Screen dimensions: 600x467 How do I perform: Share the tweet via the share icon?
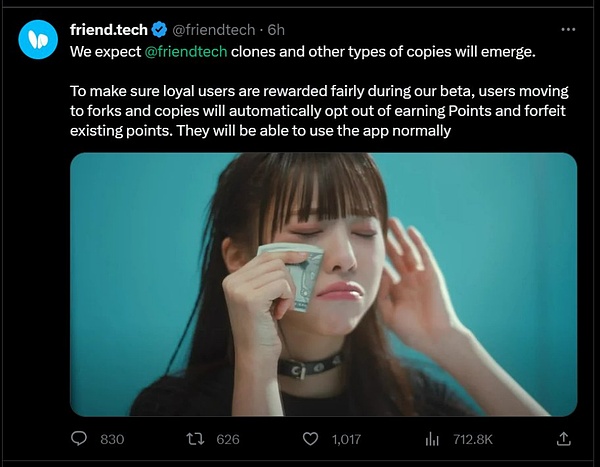tap(564, 438)
